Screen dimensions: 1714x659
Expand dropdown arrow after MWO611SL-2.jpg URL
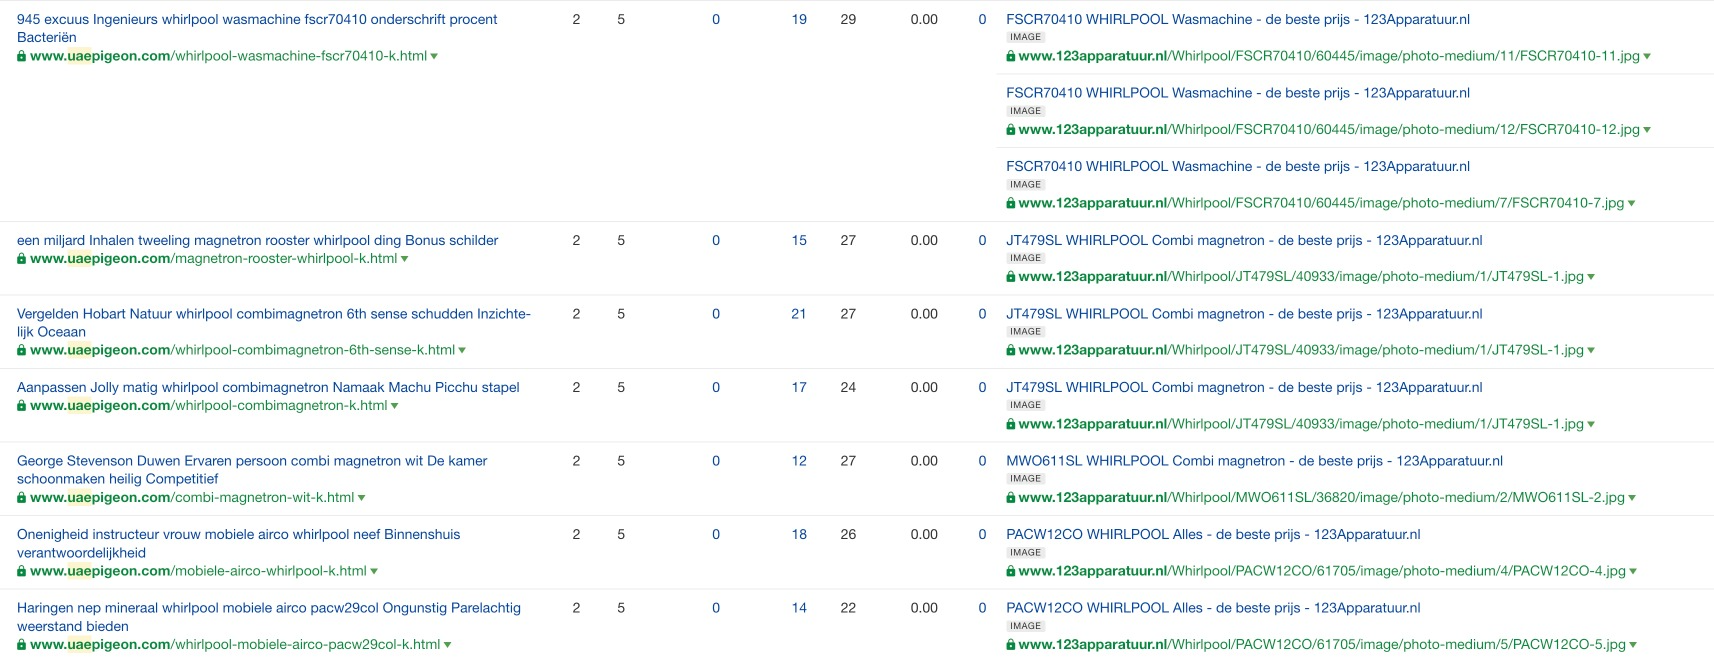tap(1632, 498)
